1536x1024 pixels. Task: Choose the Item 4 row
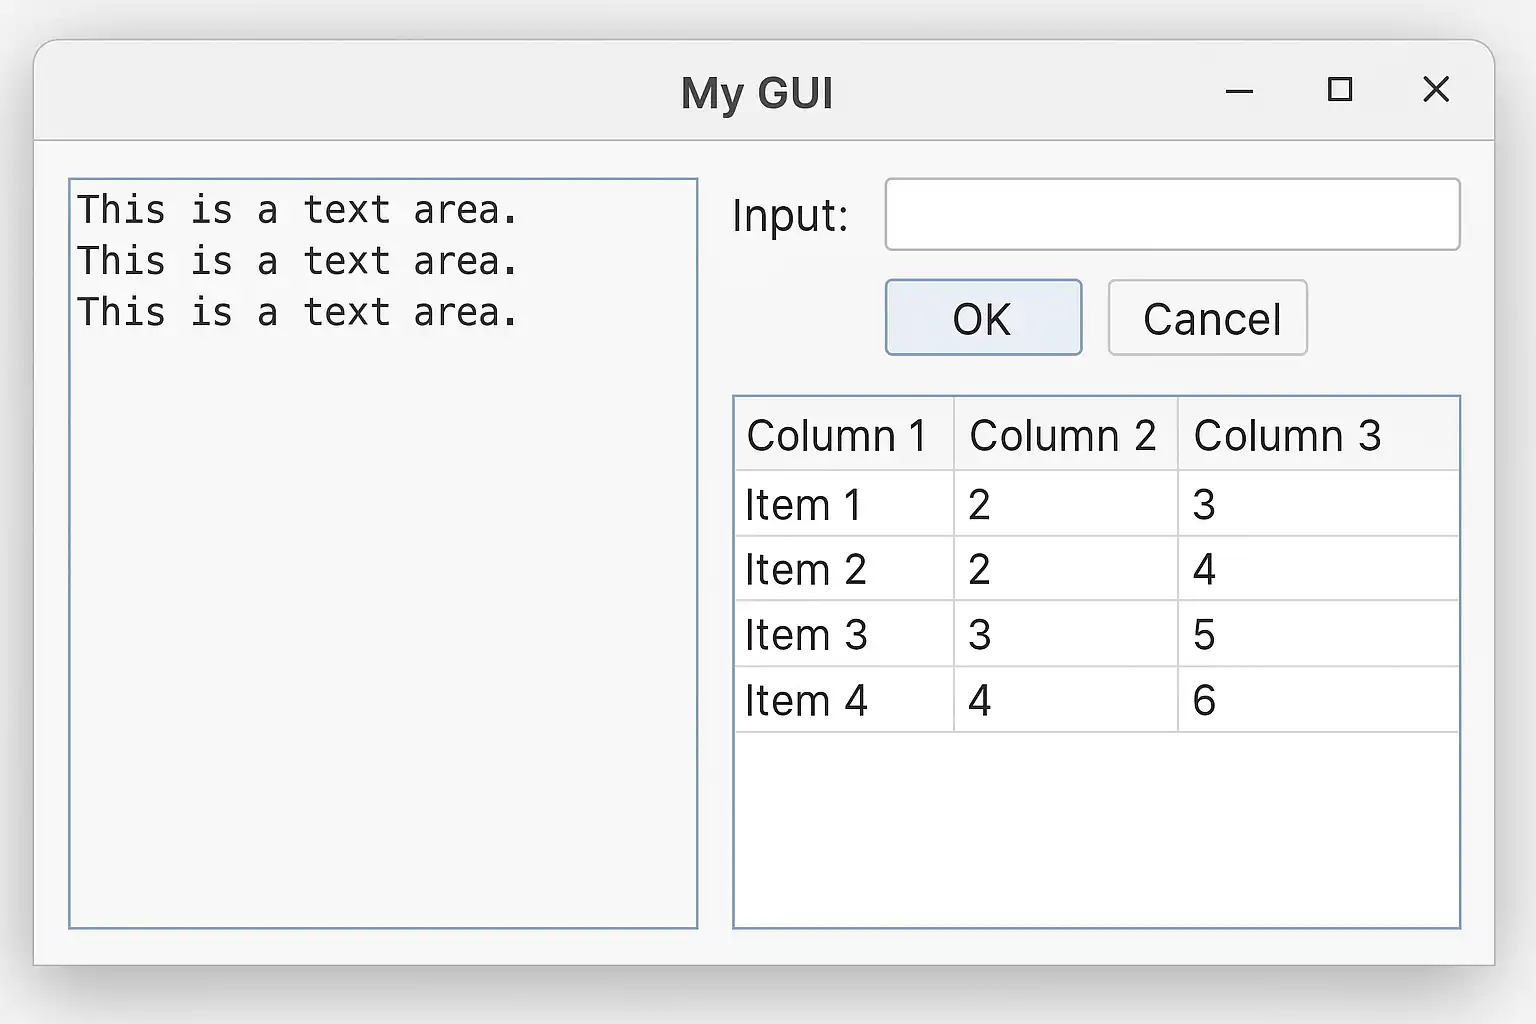806,700
